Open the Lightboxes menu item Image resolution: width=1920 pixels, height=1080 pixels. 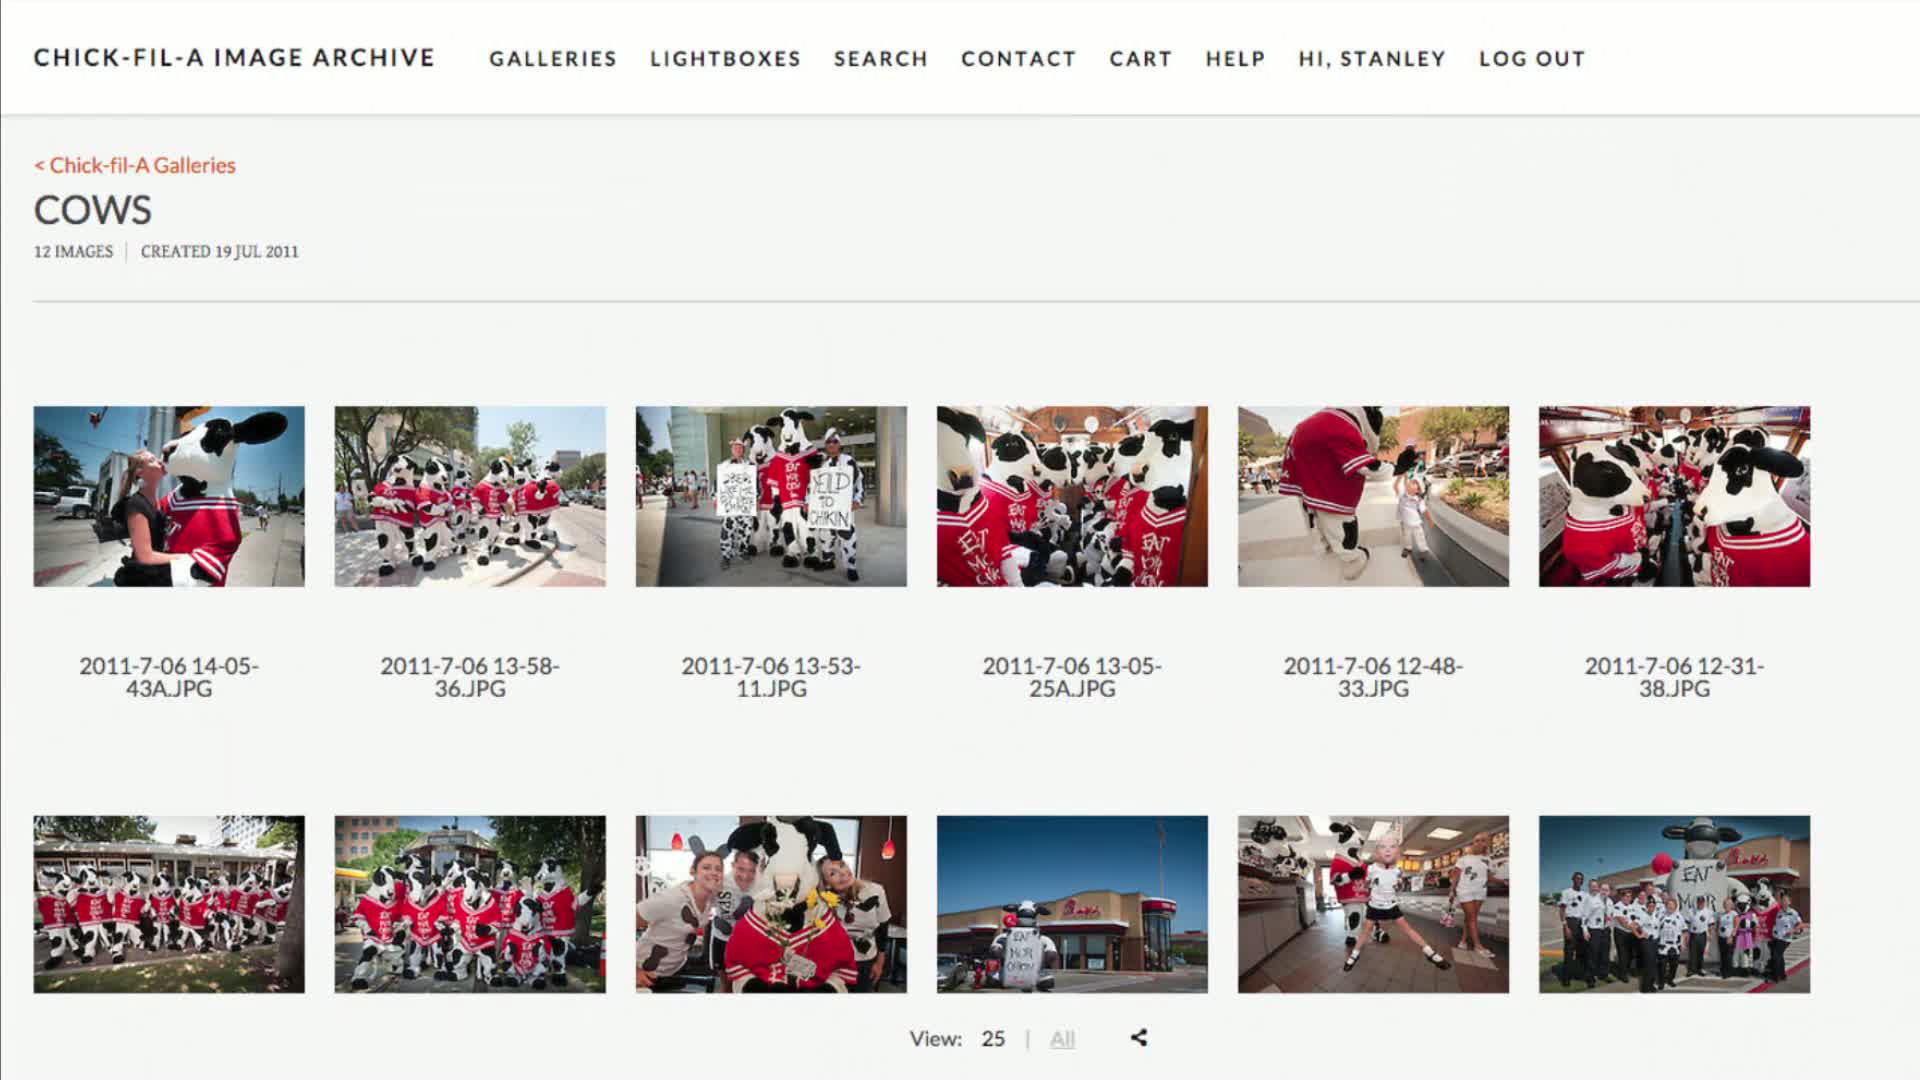[726, 59]
